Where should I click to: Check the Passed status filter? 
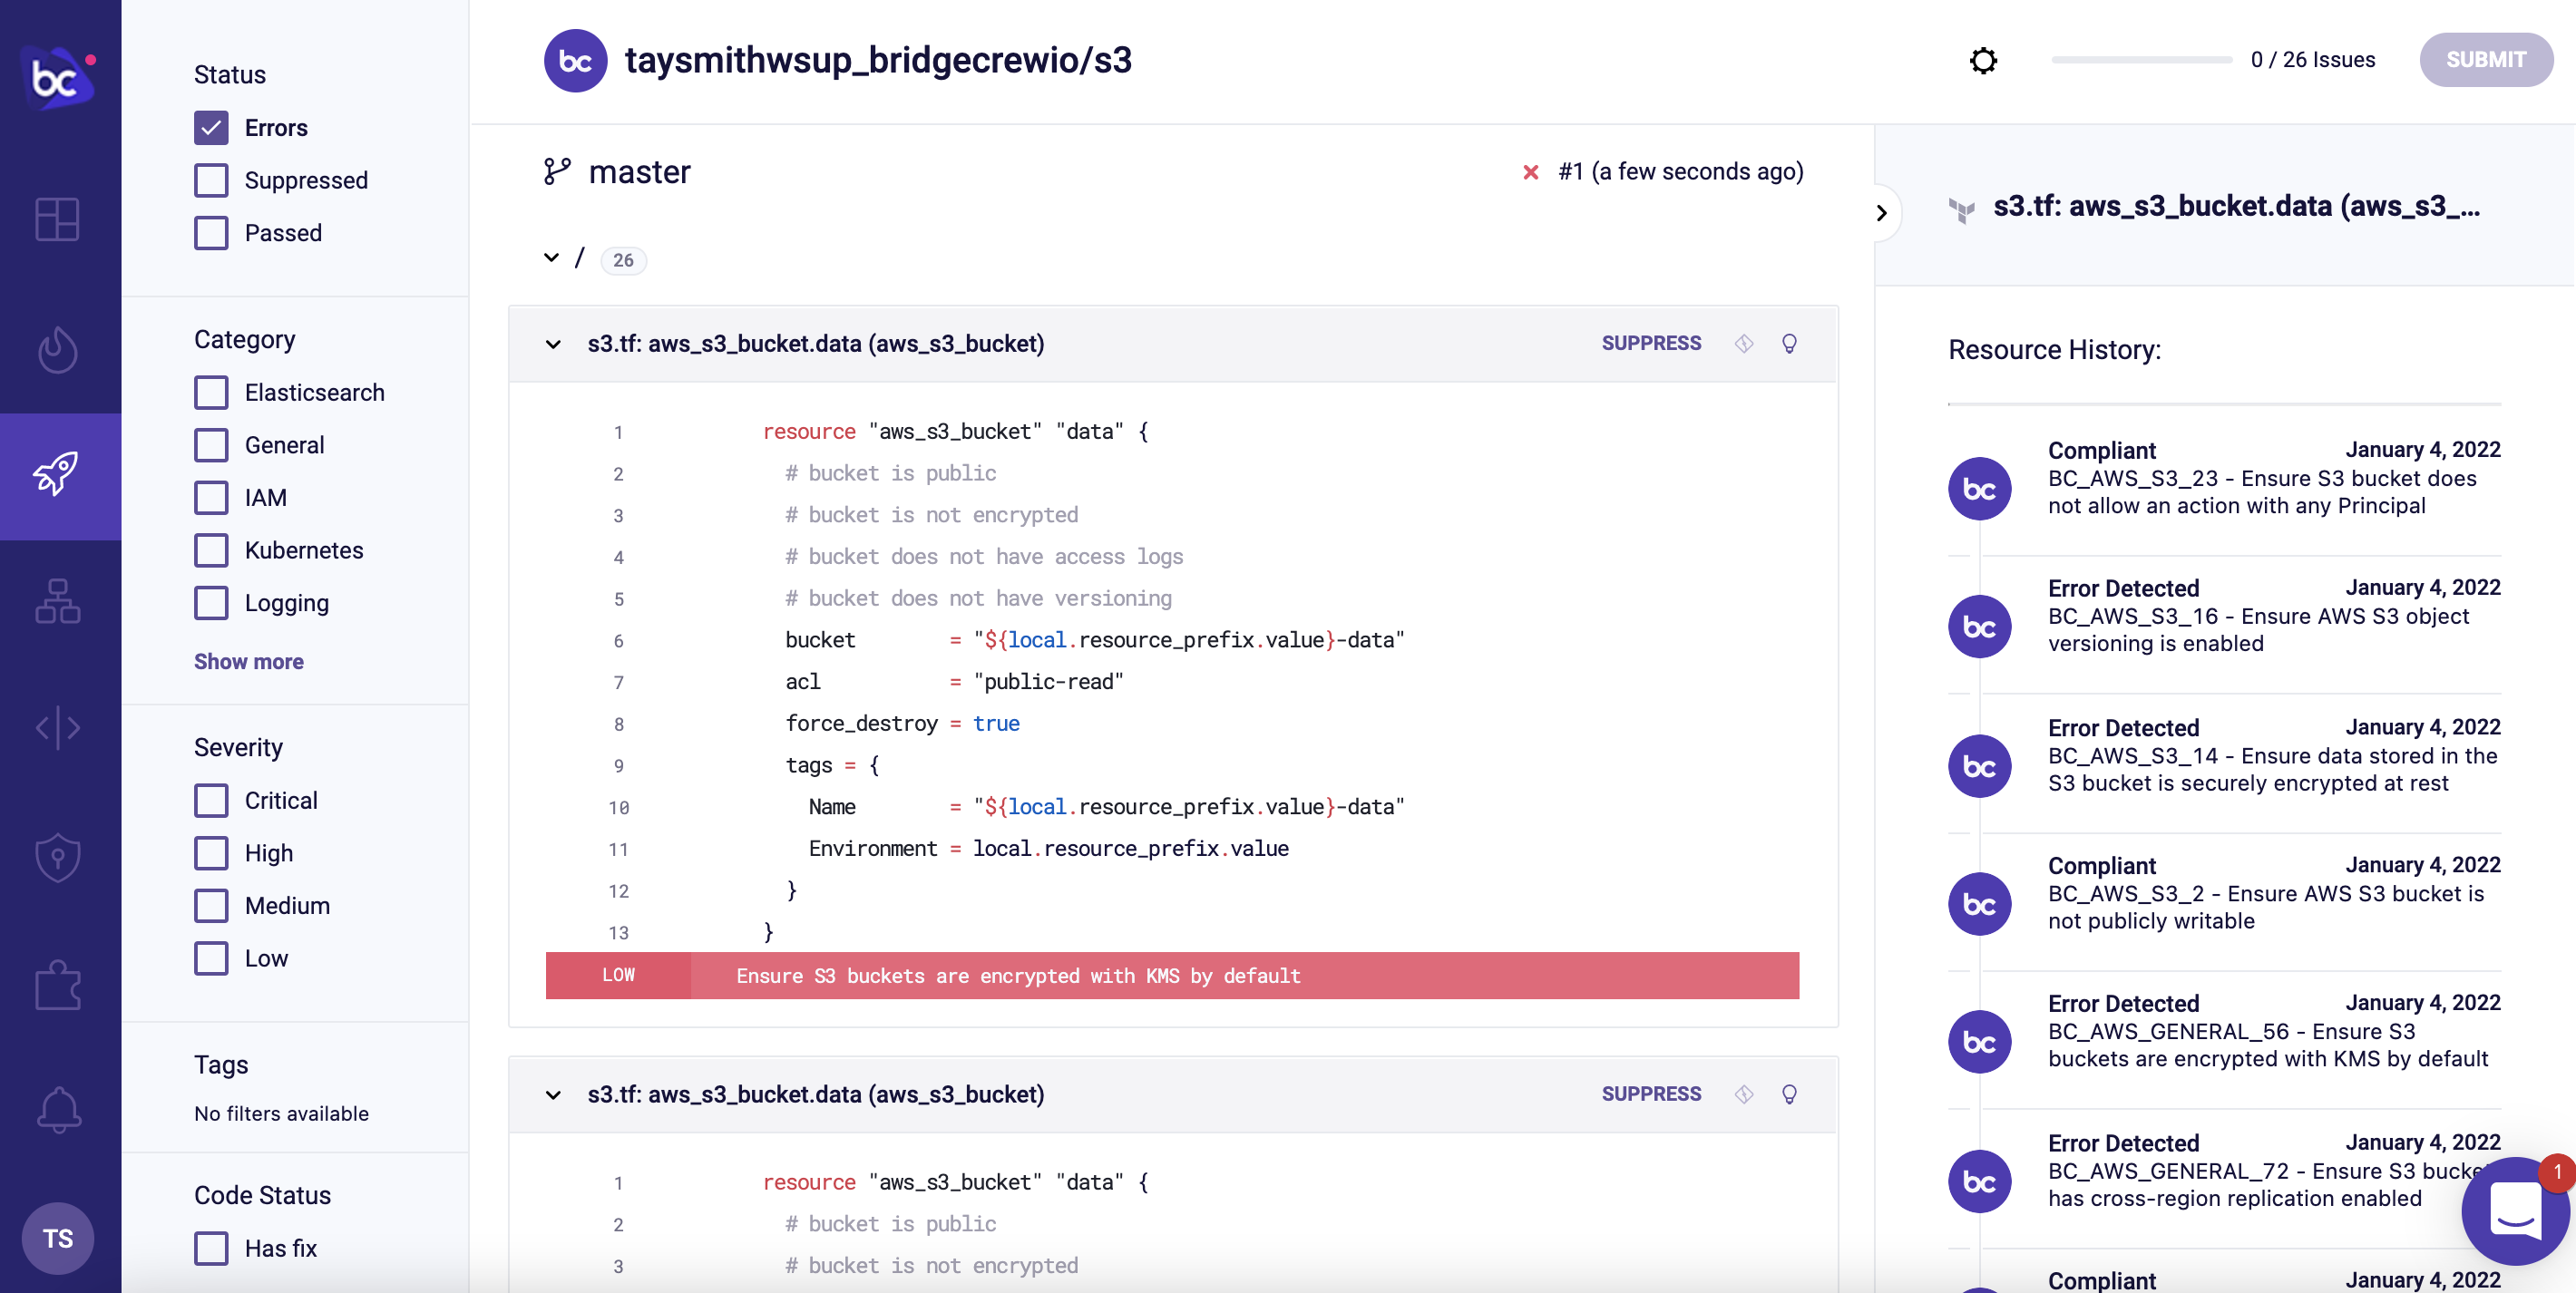211,233
